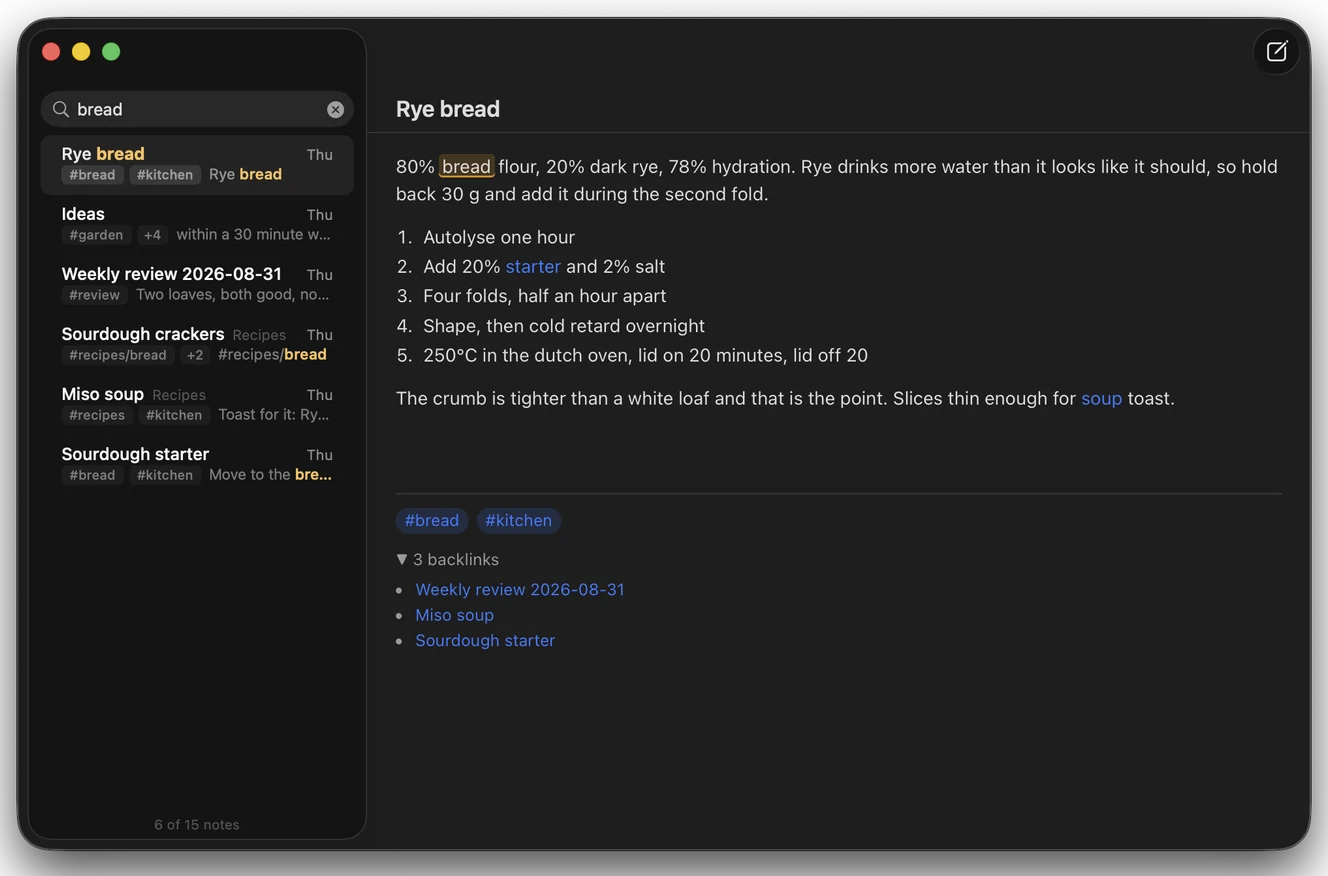Click "Shape, then cold retard overnight" step
This screenshot has height=876, width=1328.
click(x=564, y=326)
